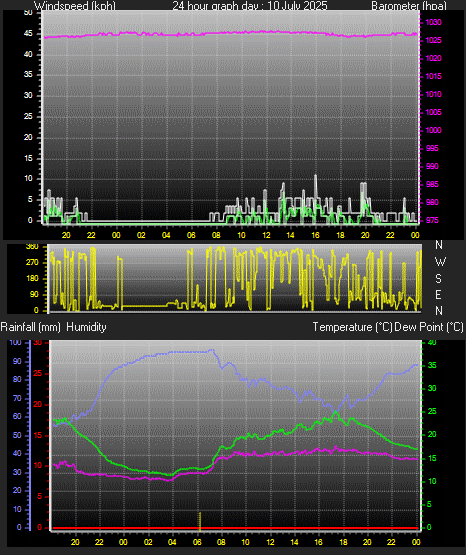Click the 50 windspeed scale value
This screenshot has height=555, width=466.
[x=28, y=13]
